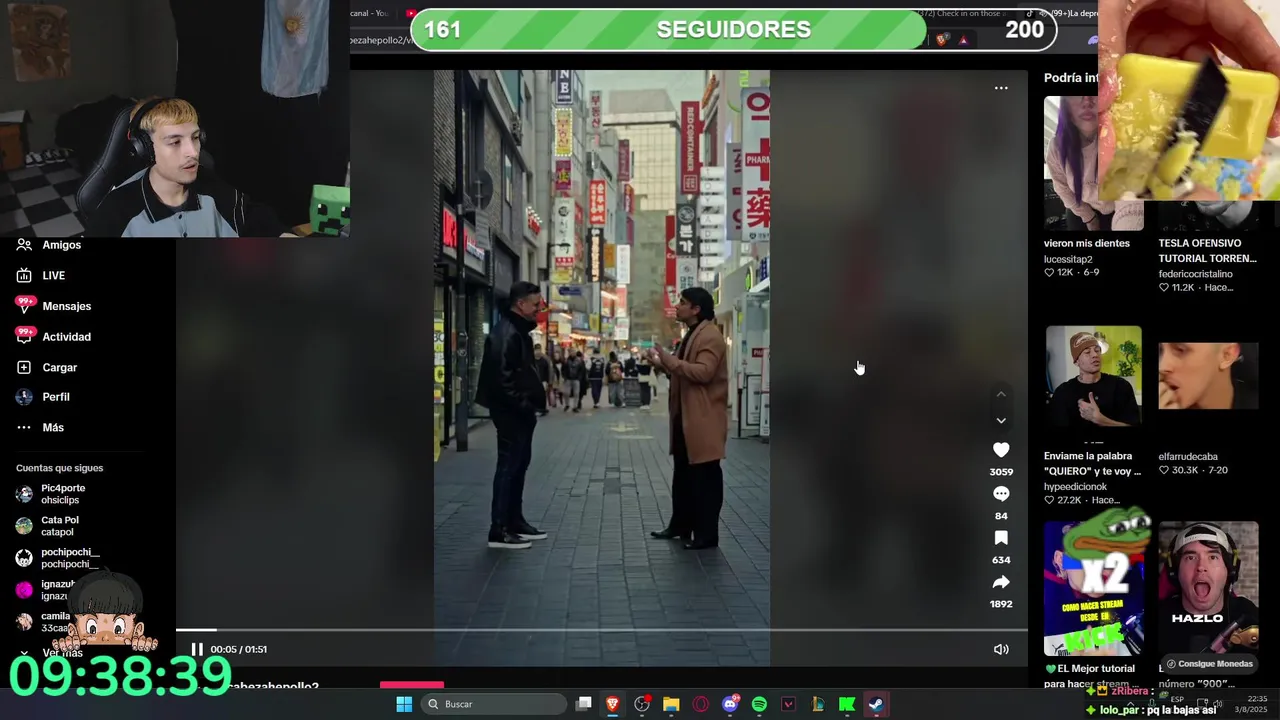Click the Consigue Monedas button
The image size is (1280, 720).
[1208, 664]
